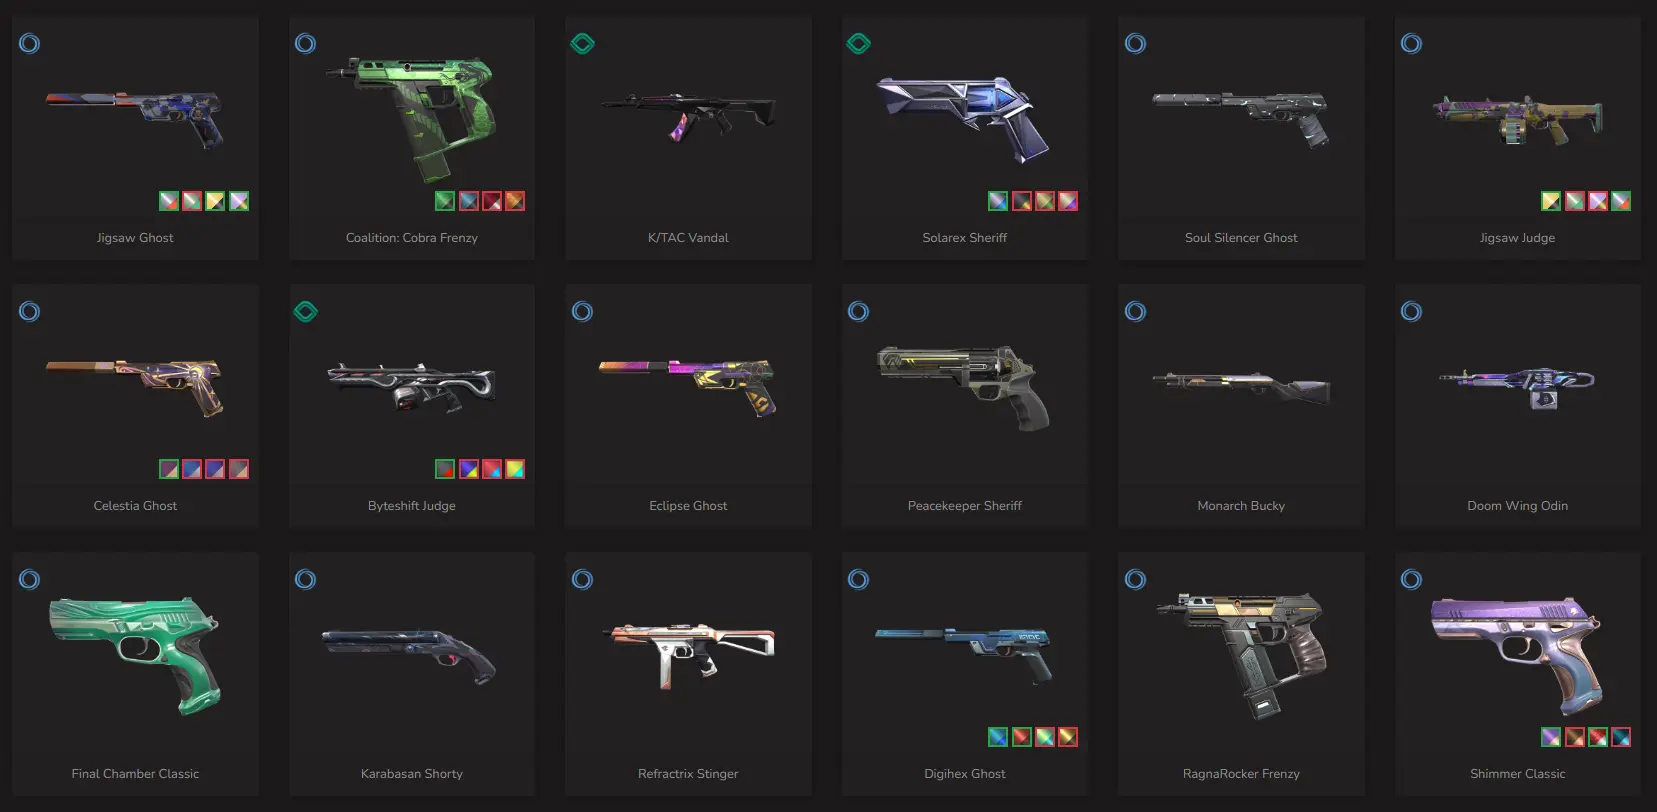Select the third variant swatch of Celestia Ghost
Screen dimensions: 1657x812
[x=215, y=469]
